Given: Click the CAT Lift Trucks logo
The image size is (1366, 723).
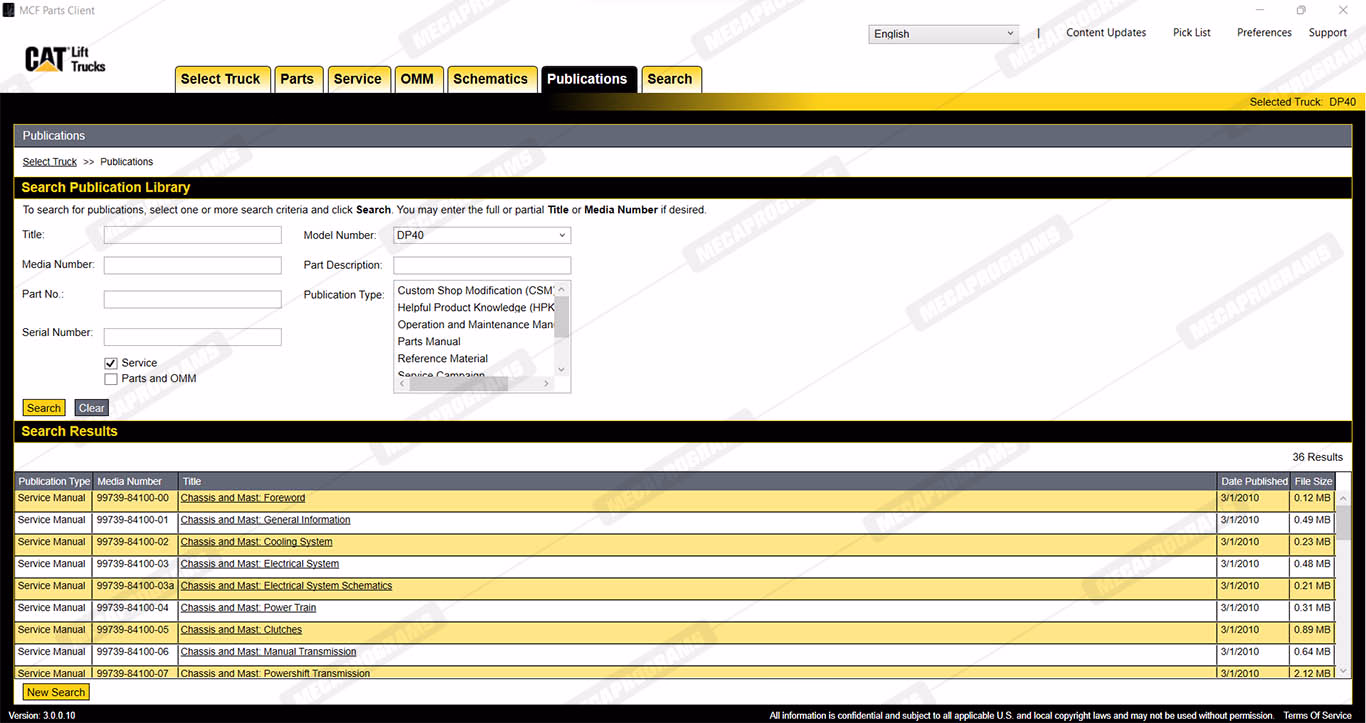Looking at the screenshot, I should click(65, 59).
